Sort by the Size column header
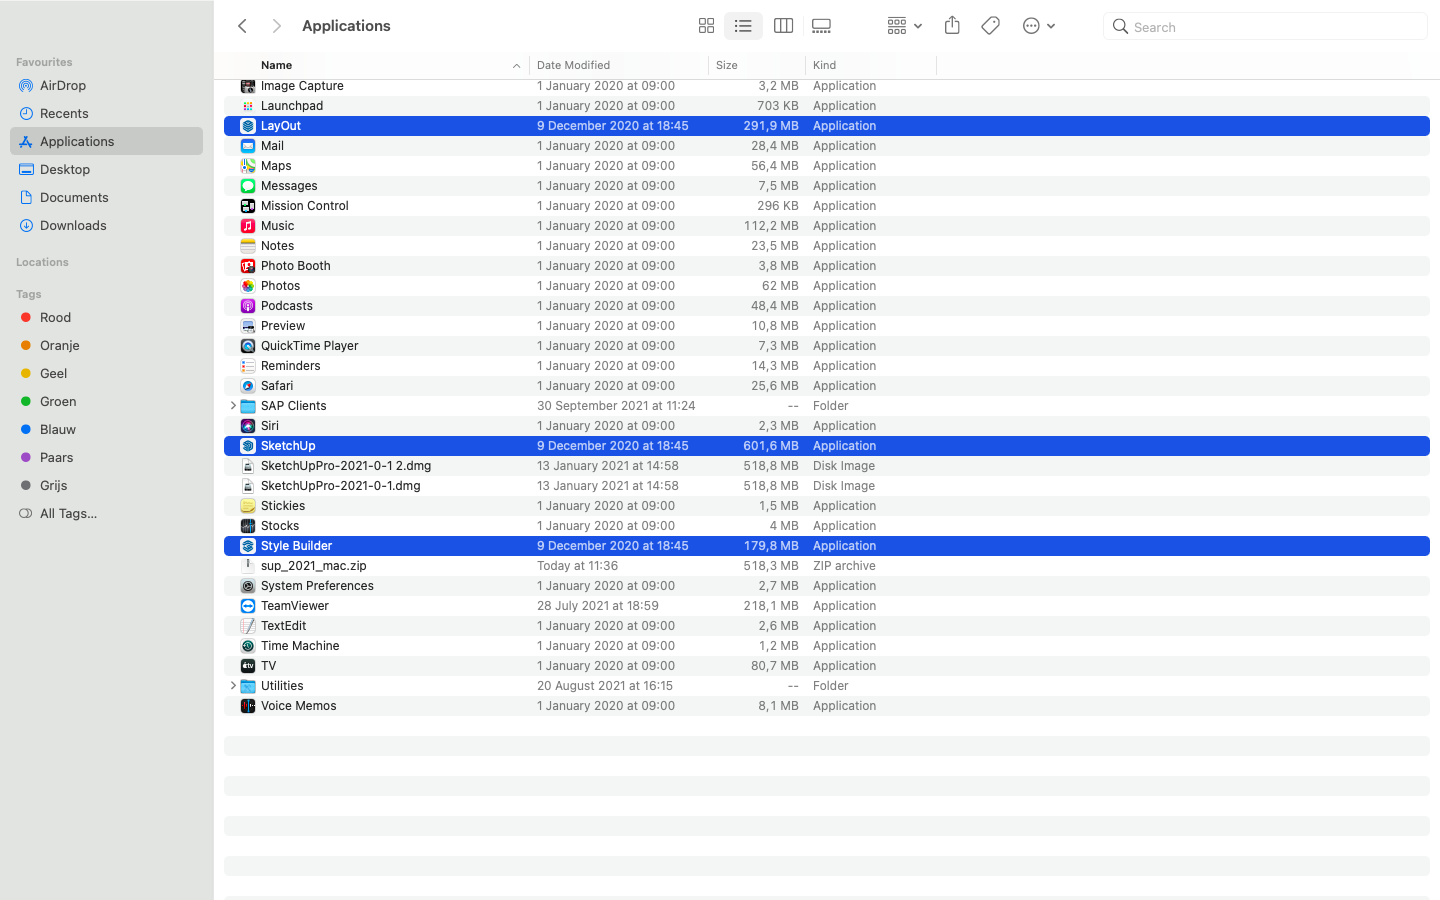The height and width of the screenshot is (900, 1440). pyautogui.click(x=727, y=65)
